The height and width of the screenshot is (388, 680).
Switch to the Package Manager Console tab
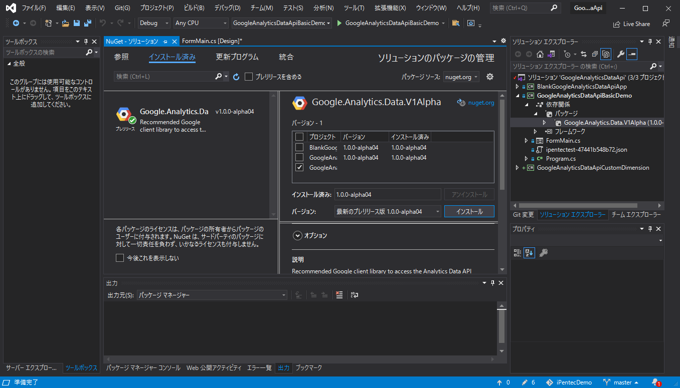coord(143,368)
